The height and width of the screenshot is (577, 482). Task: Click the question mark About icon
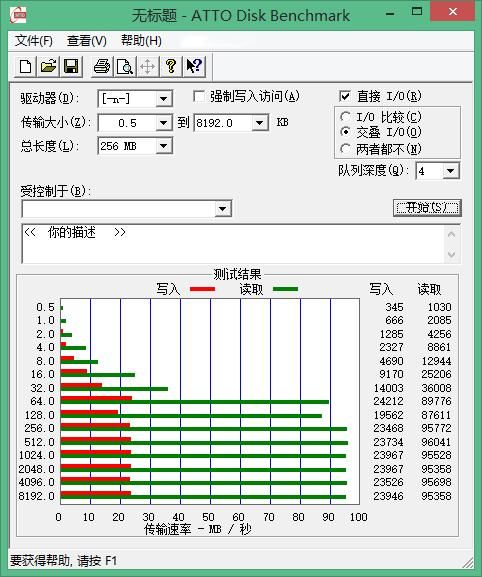[x=171, y=67]
